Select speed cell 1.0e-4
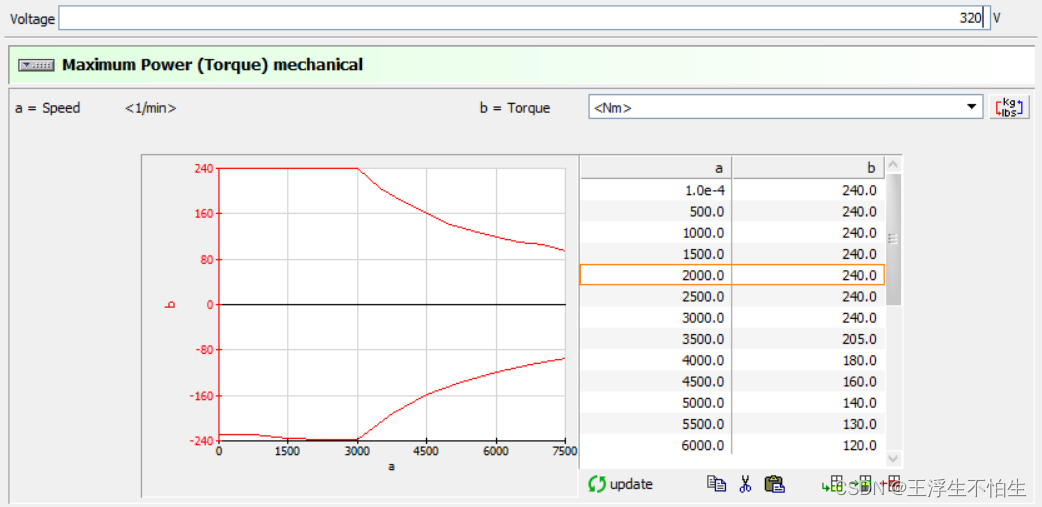 656,190
